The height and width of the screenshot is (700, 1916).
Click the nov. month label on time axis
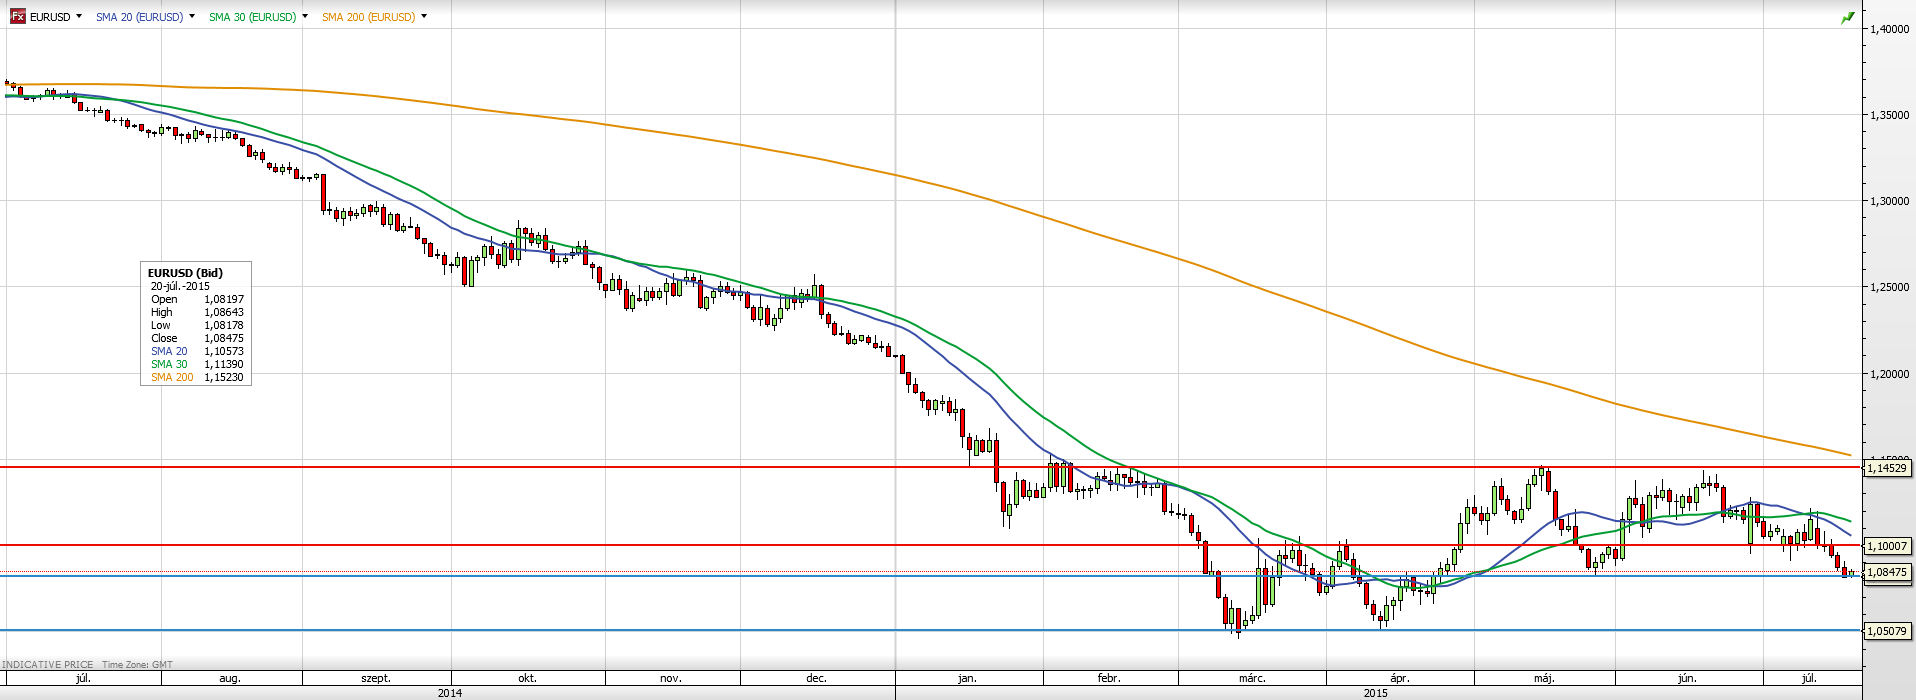[x=671, y=678]
